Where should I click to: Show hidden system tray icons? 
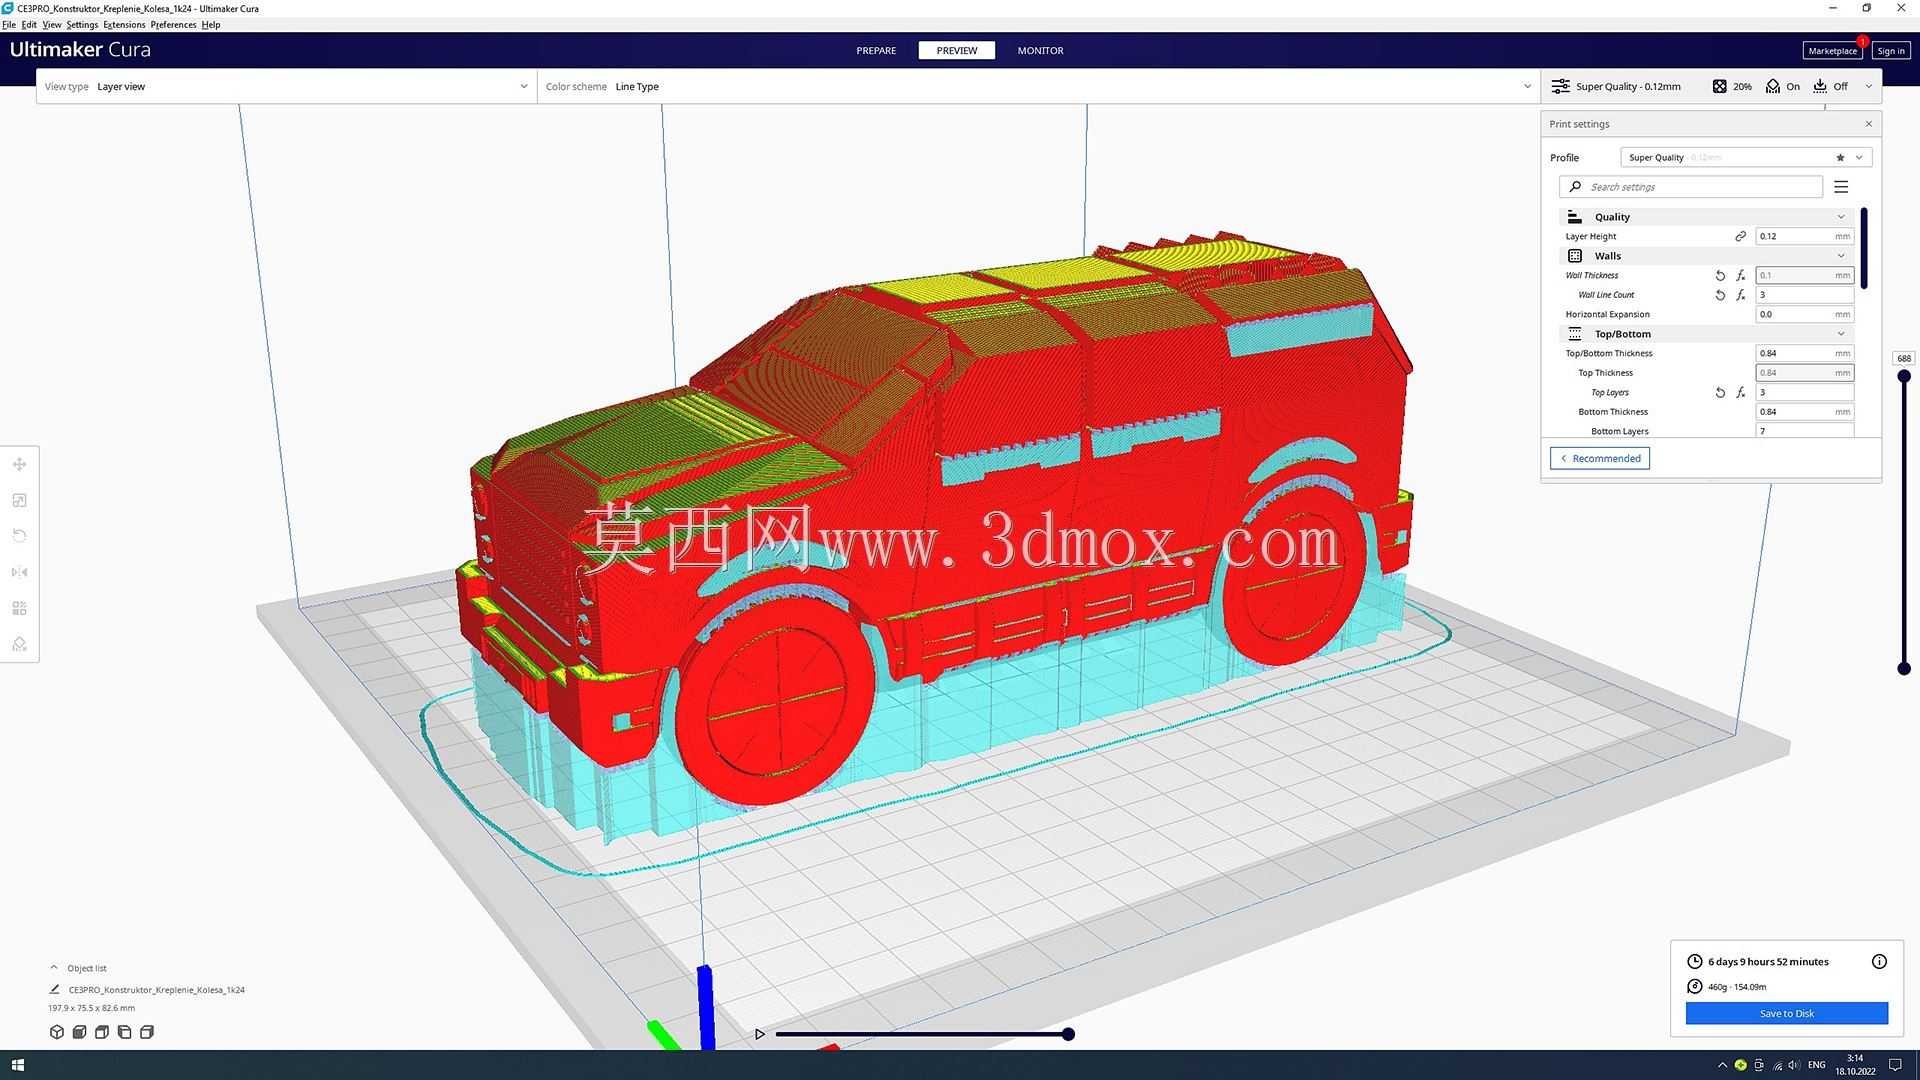pos(1722,1065)
